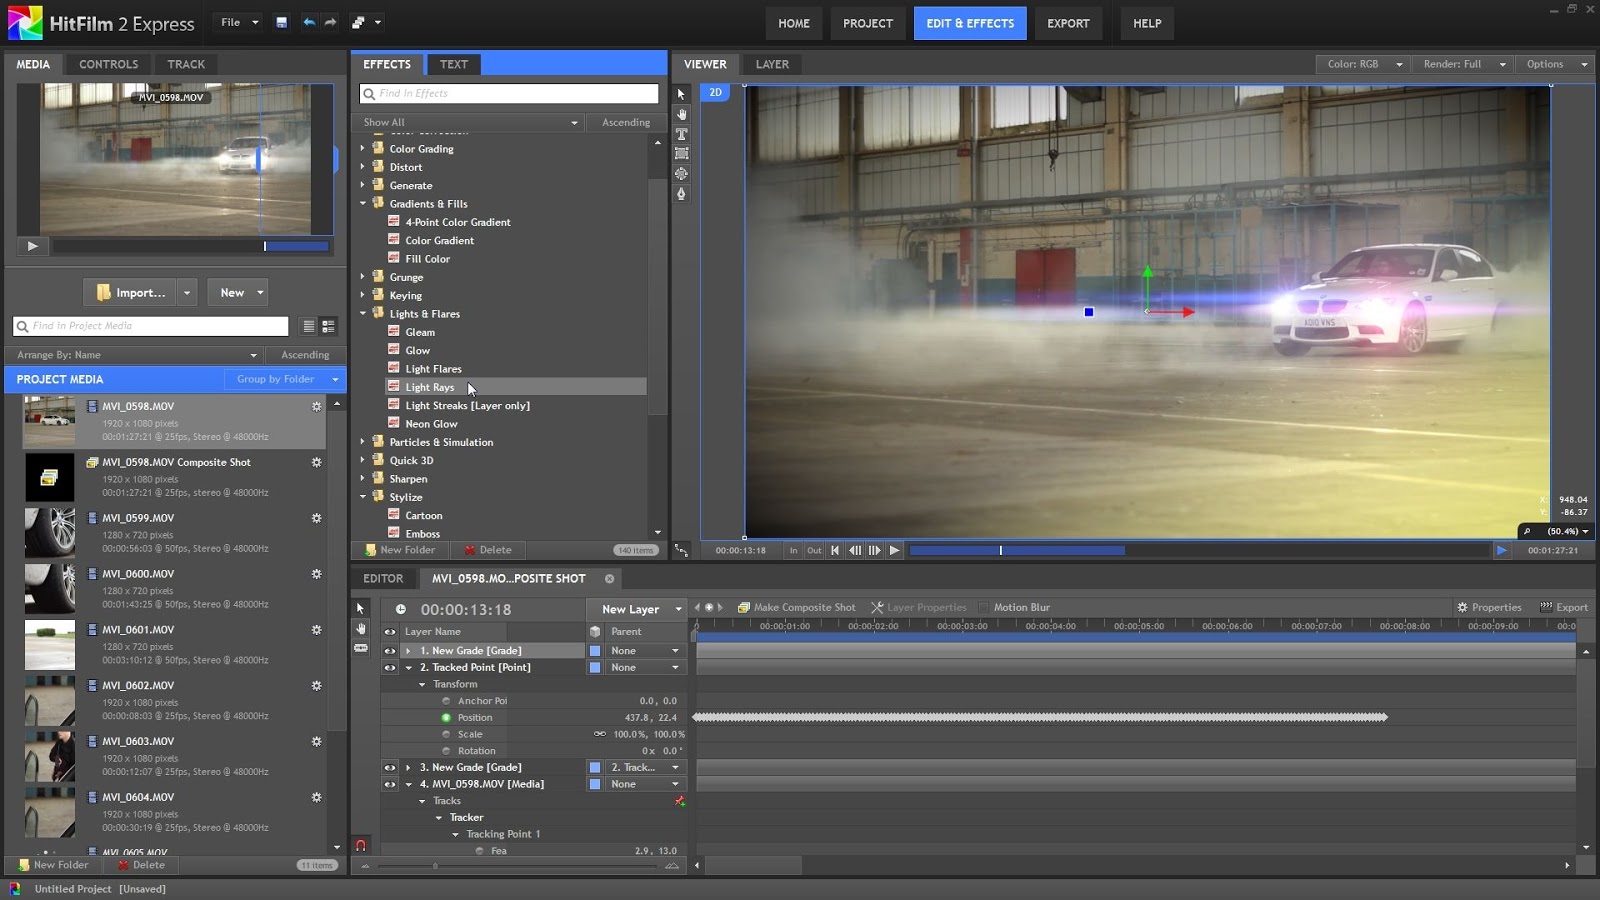Switch to the EXPORT tab

point(1068,23)
